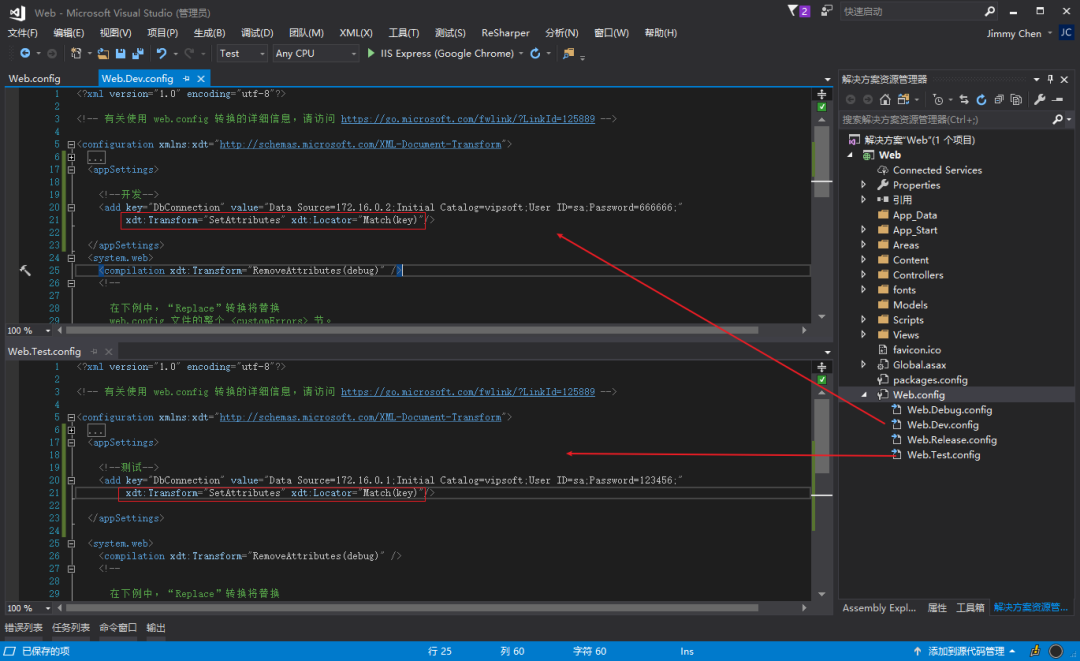Viewport: 1080px width, 661px height.
Task: Toggle Show All Files in Solution Explorer
Action: [1016, 100]
